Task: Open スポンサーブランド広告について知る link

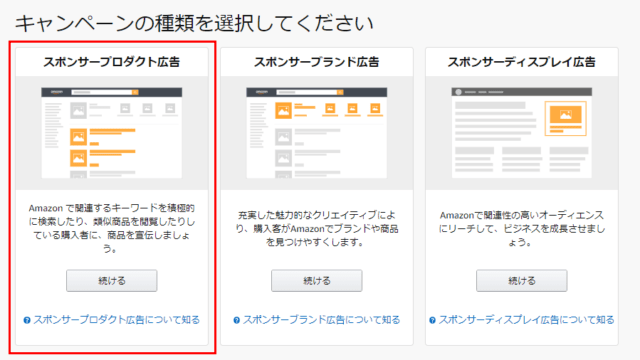Action: tap(321, 320)
